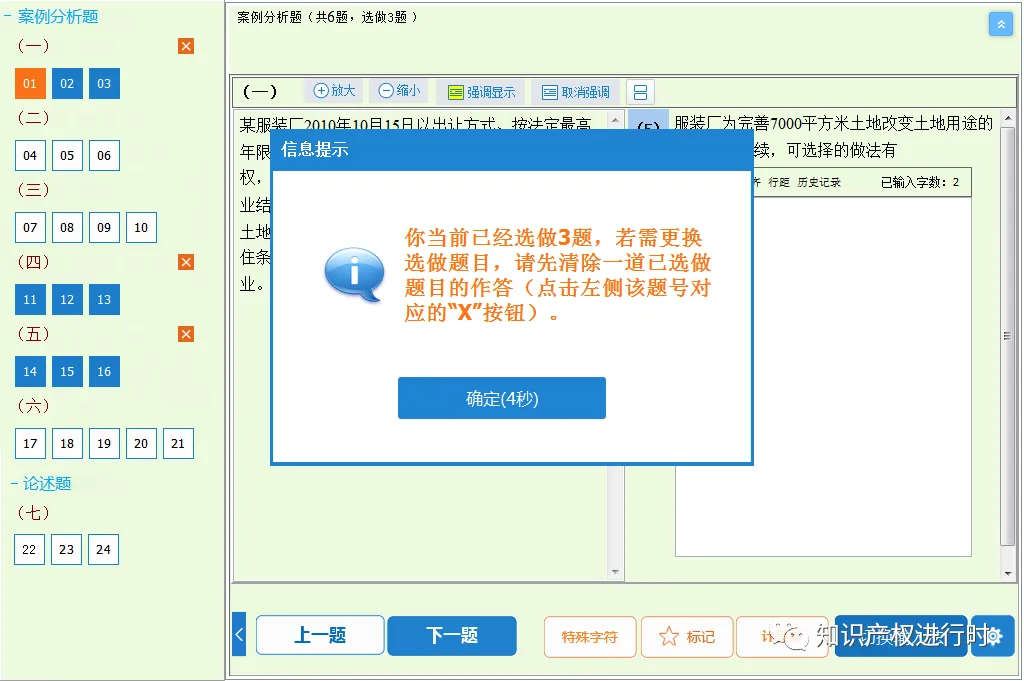
Task: Clear question group (一) with its red X
Action: click(x=186, y=45)
